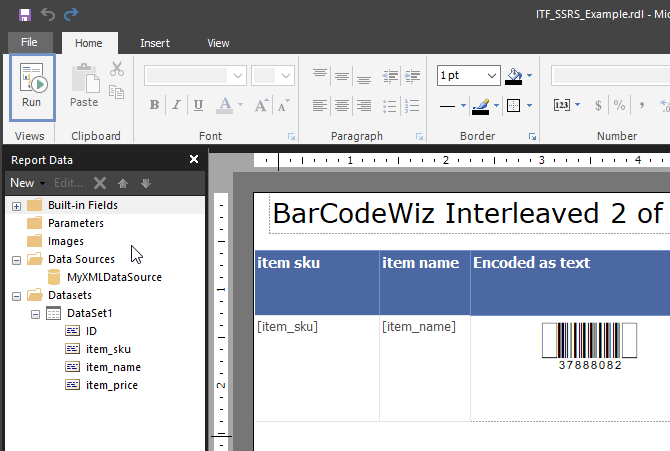Center align text
The width and height of the screenshot is (670, 451).
[x=342, y=105]
